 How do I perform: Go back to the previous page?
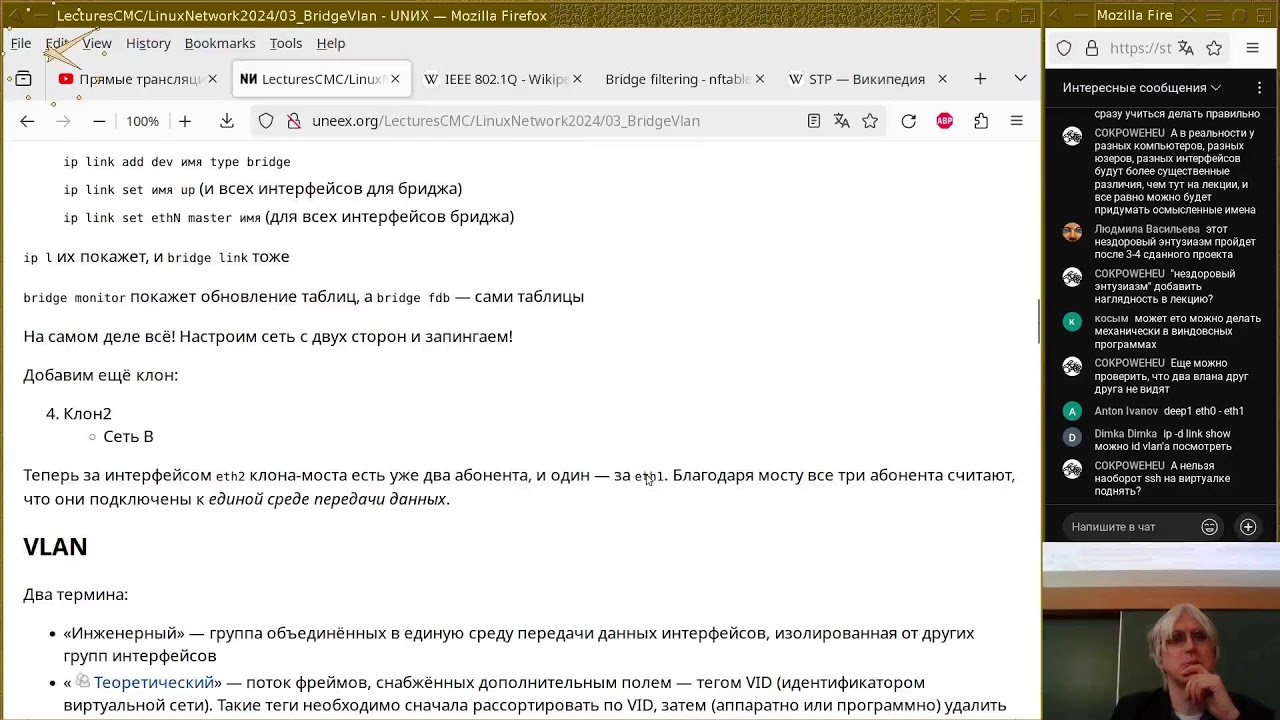[27, 121]
